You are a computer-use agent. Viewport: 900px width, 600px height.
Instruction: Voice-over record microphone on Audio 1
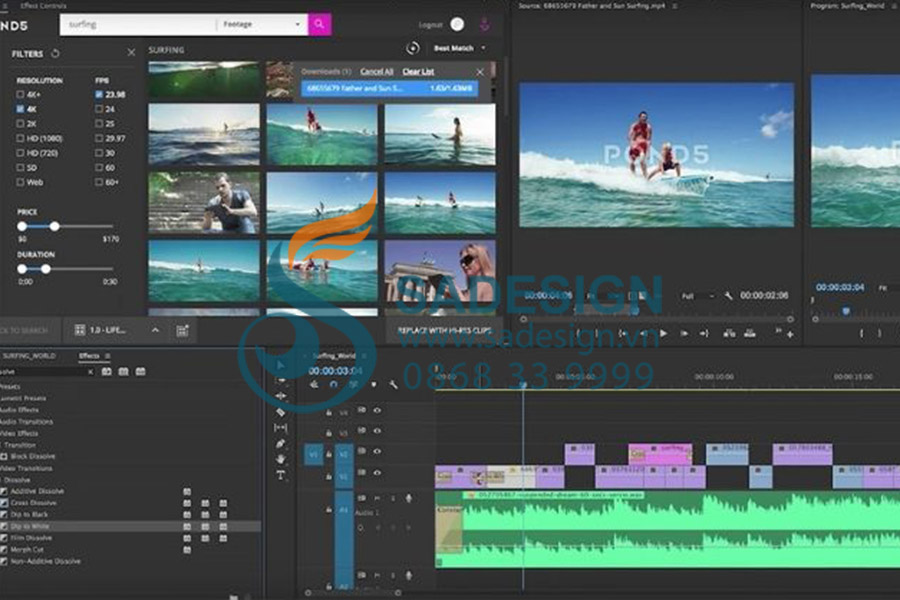(409, 498)
